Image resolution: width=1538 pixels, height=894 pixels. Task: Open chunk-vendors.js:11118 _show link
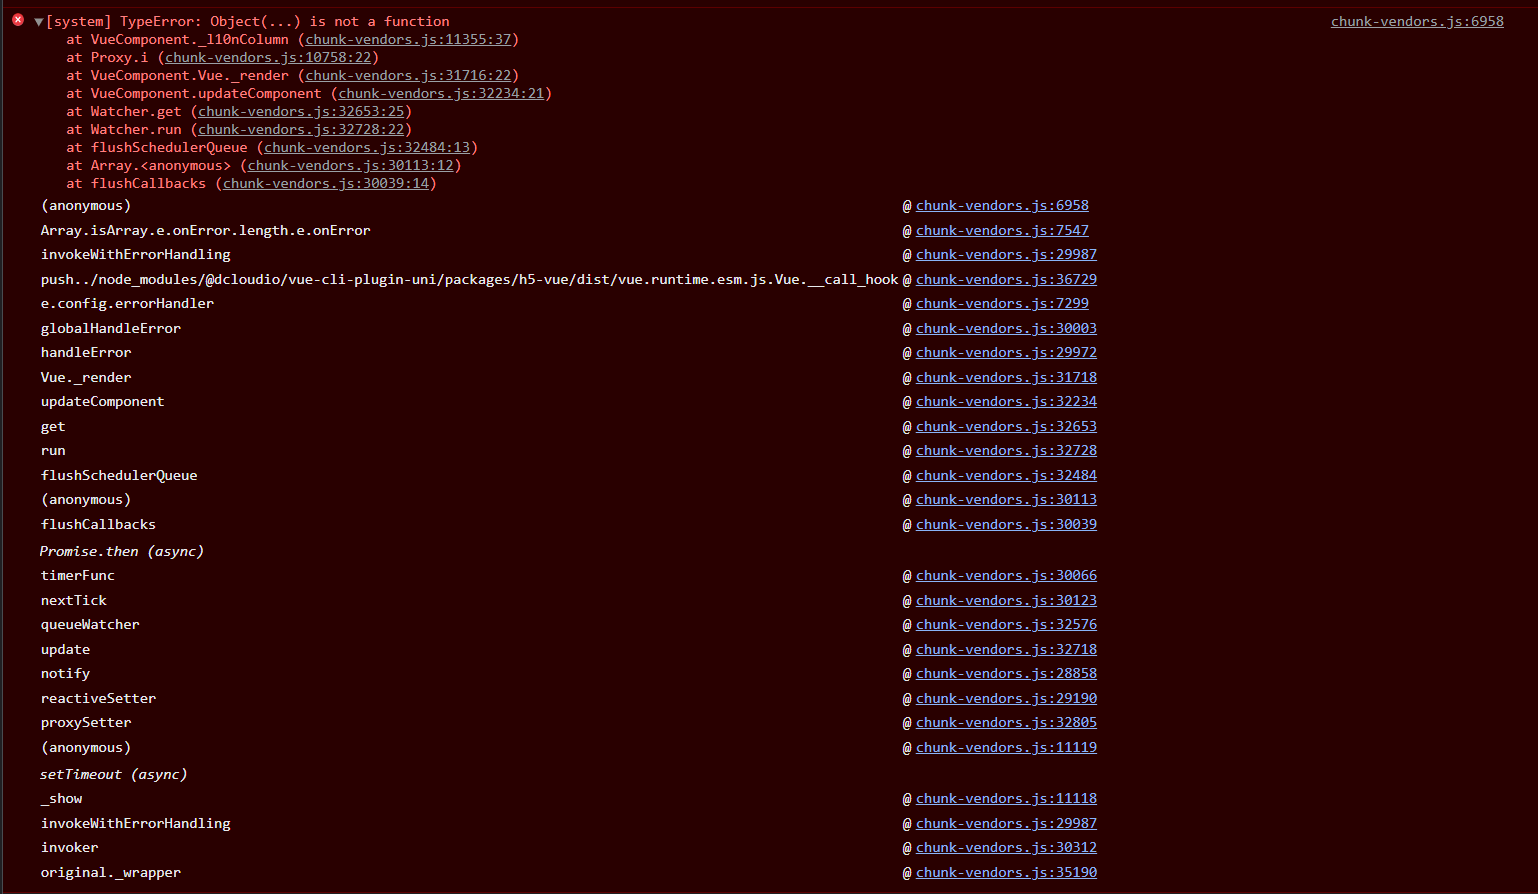[1006, 798]
